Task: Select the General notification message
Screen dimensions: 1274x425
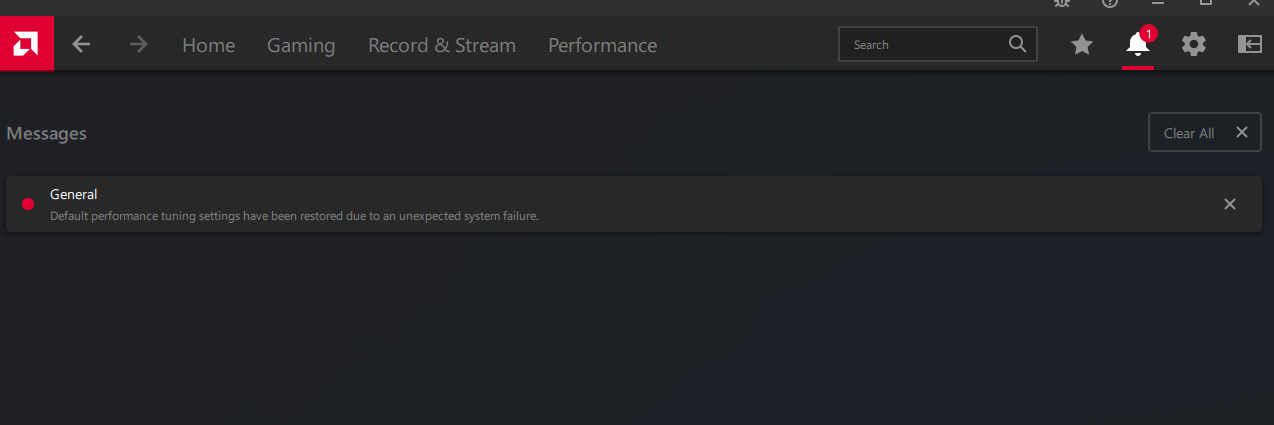Action: (x=634, y=204)
